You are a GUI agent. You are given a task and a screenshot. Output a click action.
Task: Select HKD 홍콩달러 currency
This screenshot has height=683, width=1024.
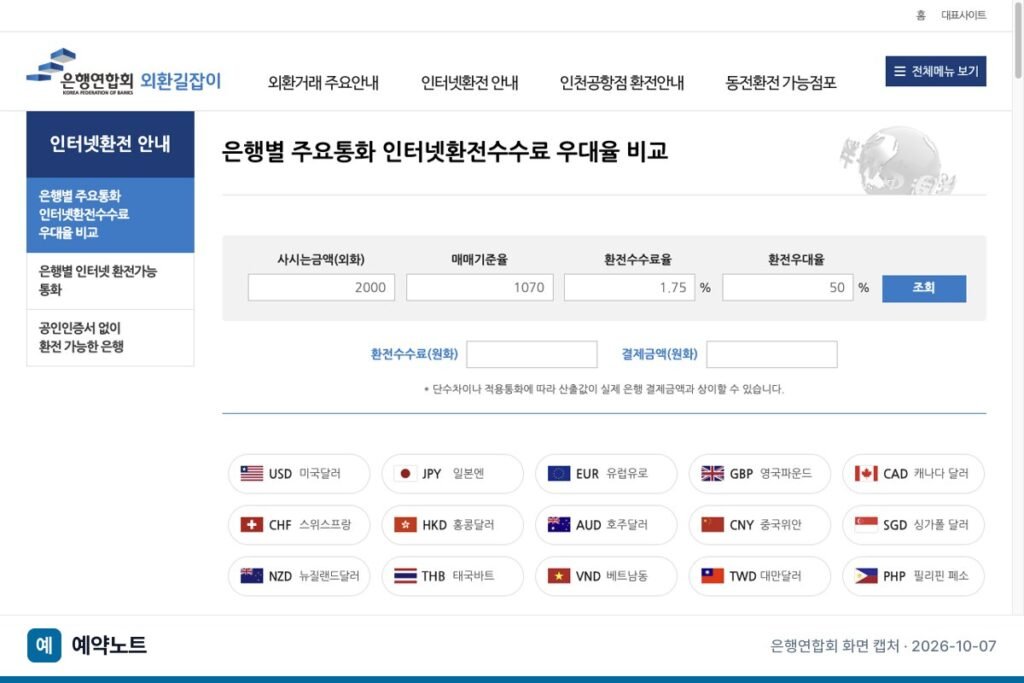[453, 524]
